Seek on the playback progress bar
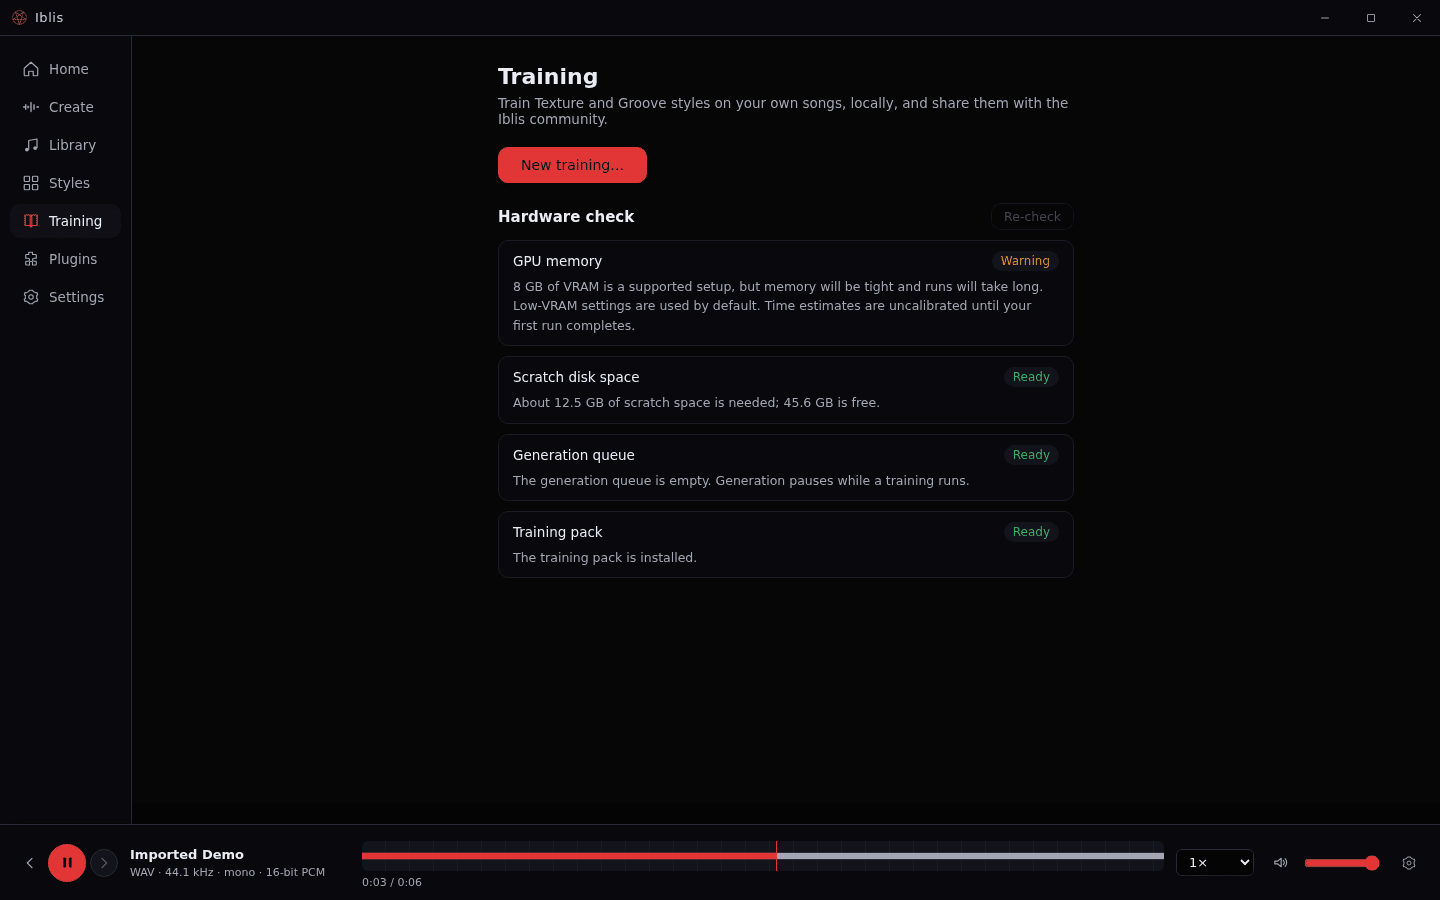1440x900 pixels. (x=763, y=856)
